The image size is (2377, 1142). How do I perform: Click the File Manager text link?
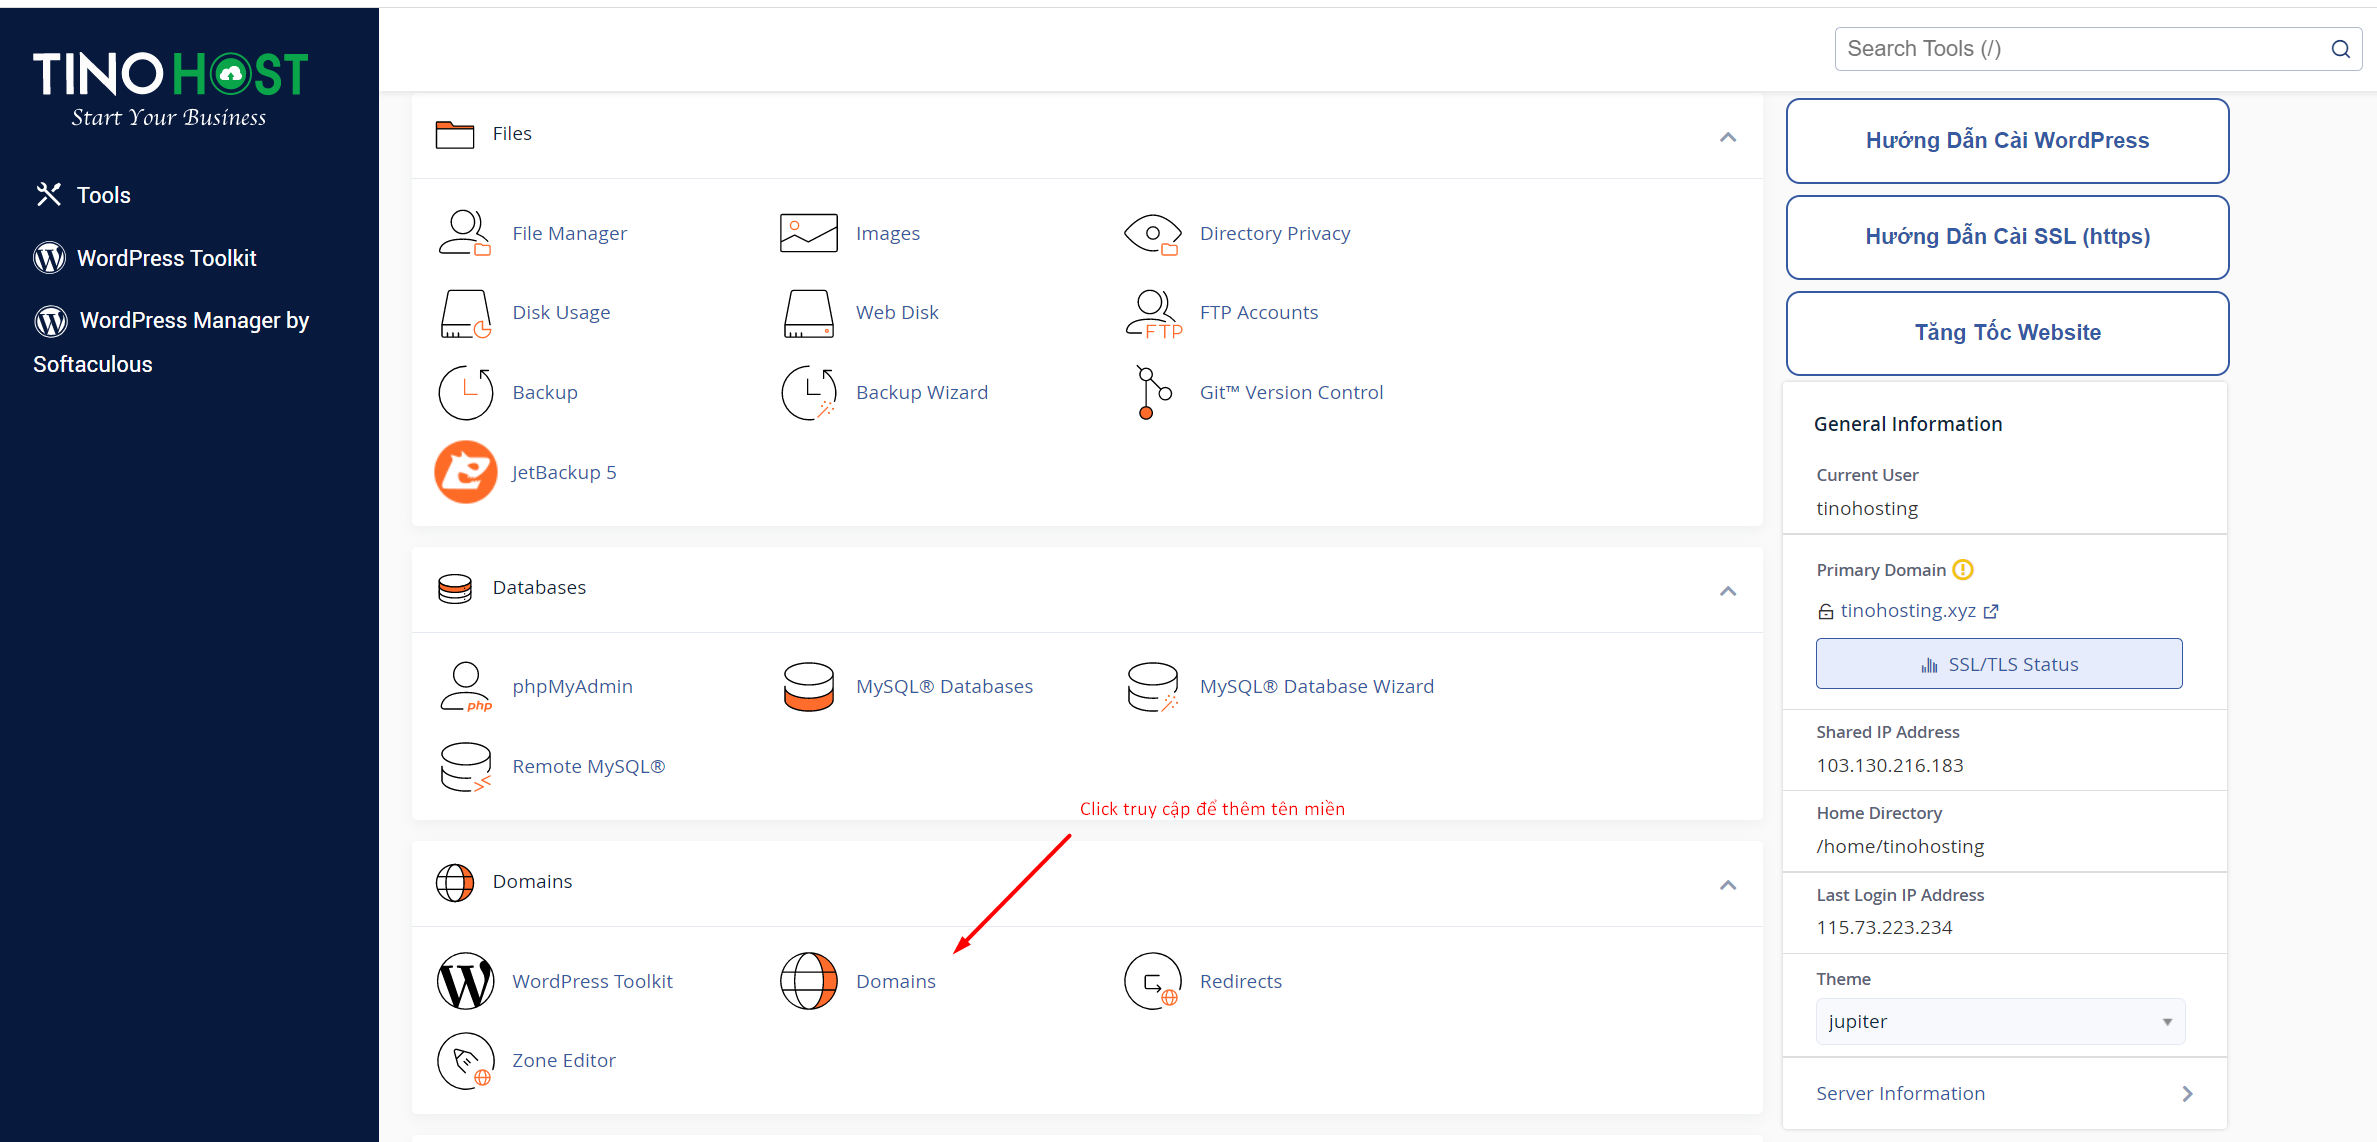(x=569, y=233)
